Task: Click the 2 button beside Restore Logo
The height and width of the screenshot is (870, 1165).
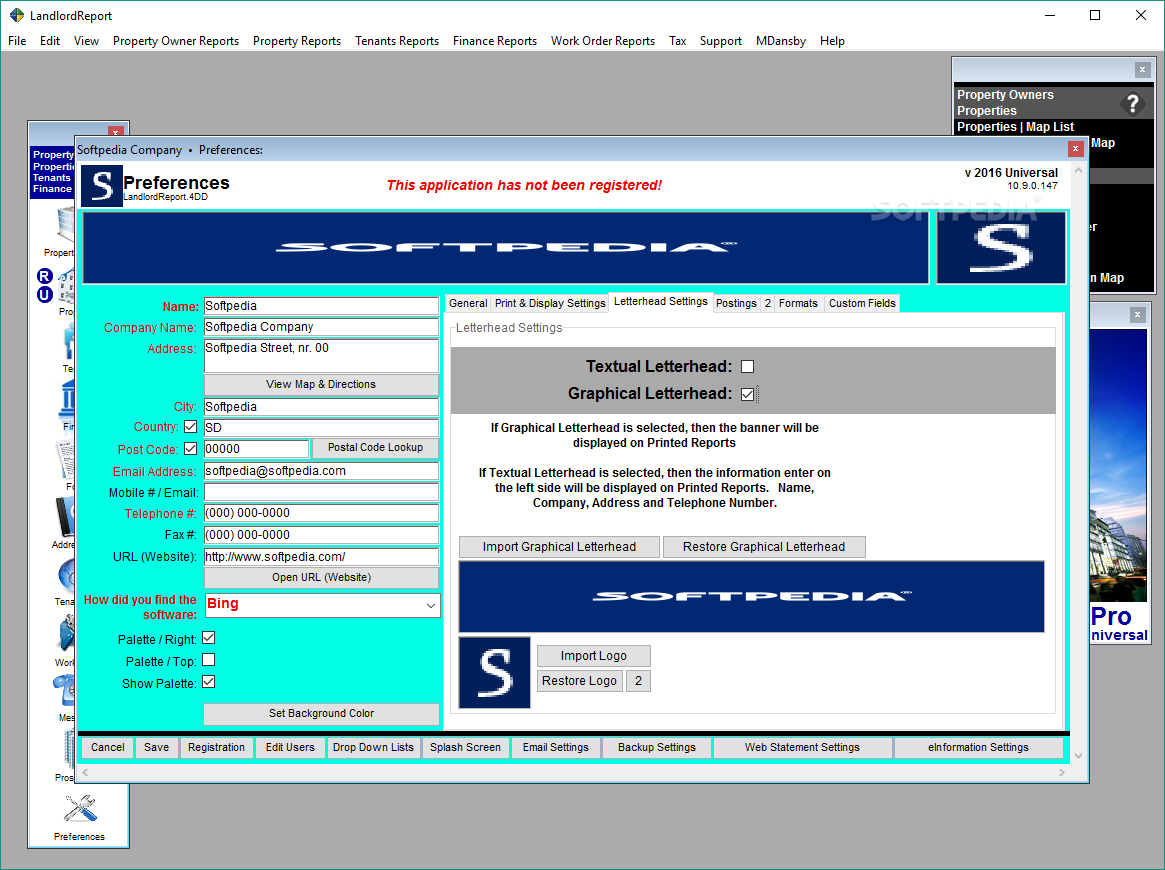Action: pyautogui.click(x=638, y=681)
